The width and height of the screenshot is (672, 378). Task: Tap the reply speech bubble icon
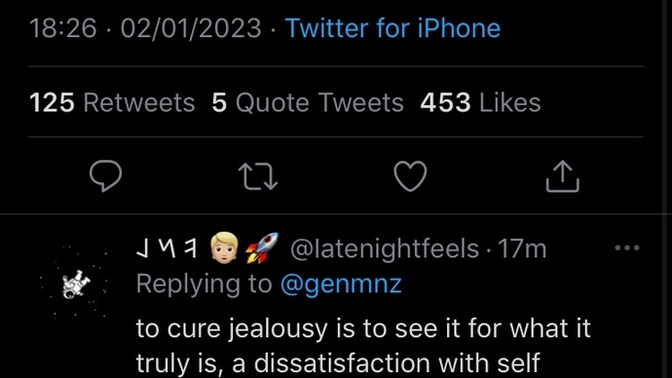click(x=105, y=176)
